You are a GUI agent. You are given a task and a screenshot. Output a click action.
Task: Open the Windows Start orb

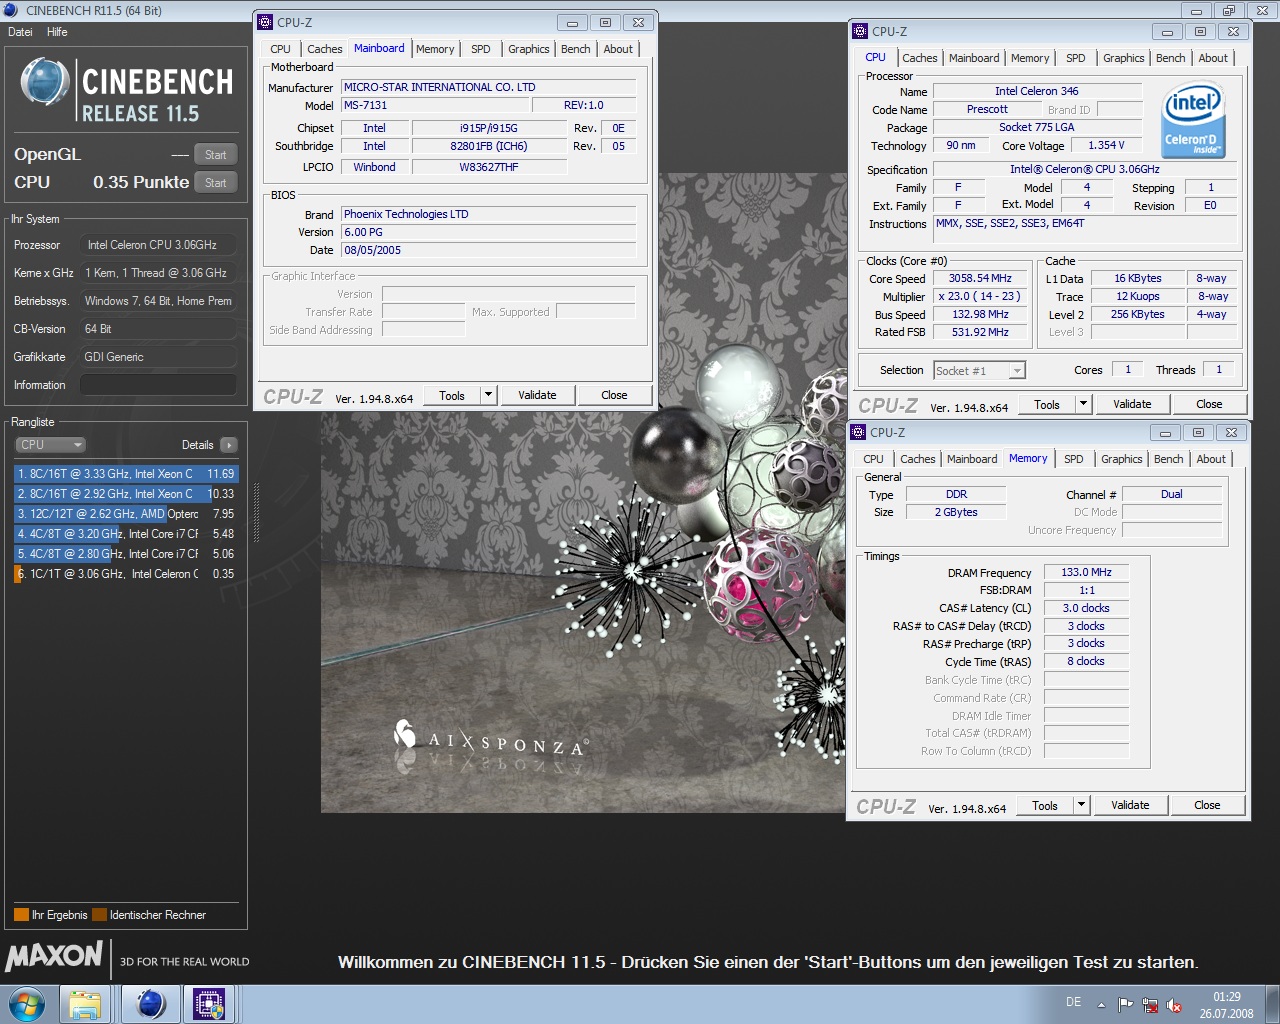click(27, 1003)
